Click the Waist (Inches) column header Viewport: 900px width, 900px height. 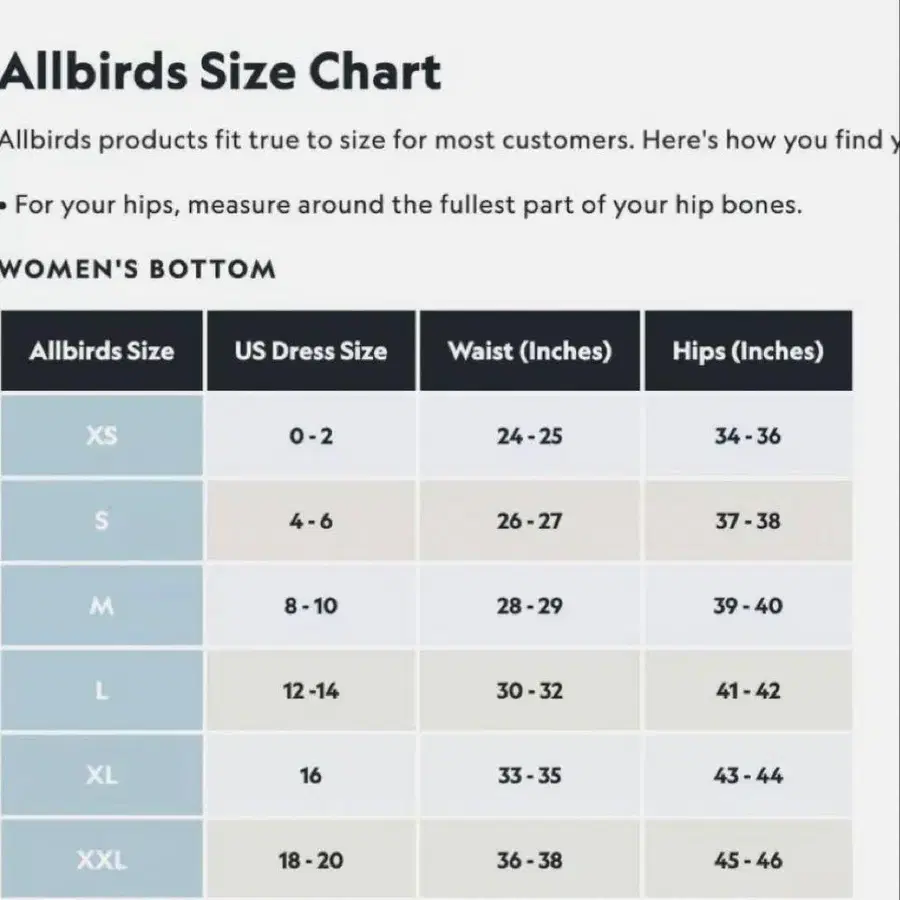pos(529,351)
